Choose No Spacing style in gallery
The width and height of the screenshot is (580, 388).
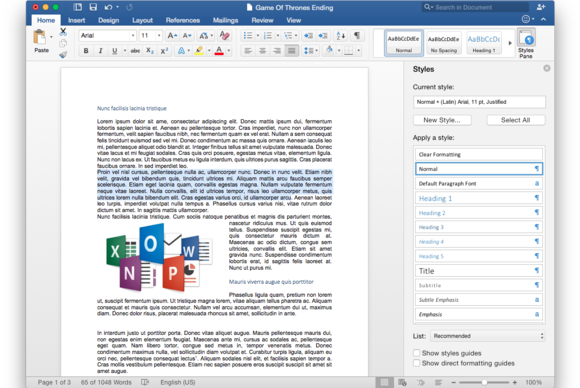[x=444, y=43]
